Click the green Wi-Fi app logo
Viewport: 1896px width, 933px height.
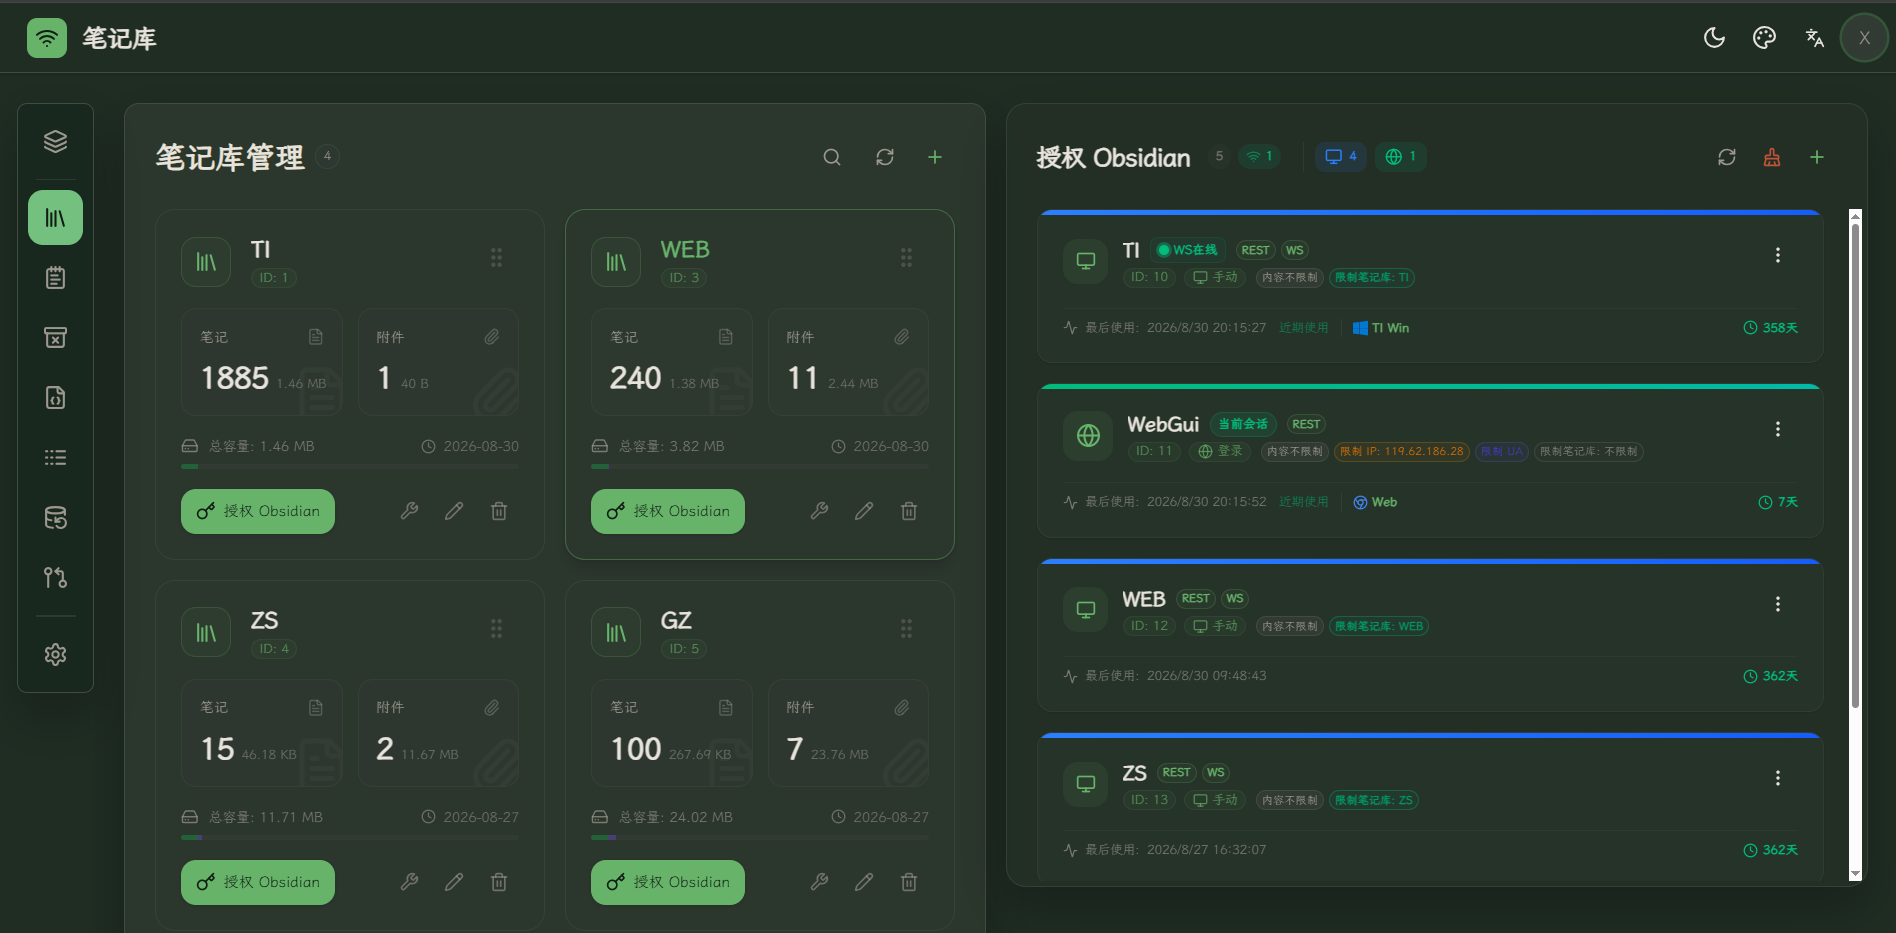pyautogui.click(x=47, y=38)
